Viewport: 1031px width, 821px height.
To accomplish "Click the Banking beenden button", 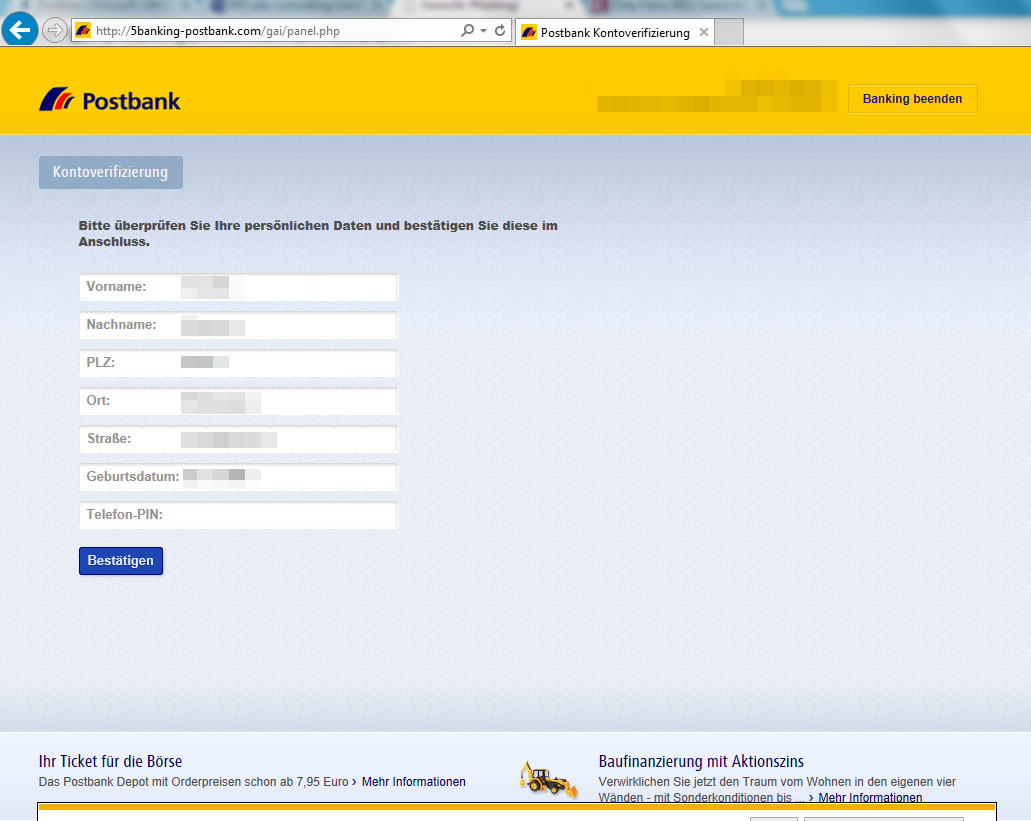I will pyautogui.click(x=913, y=99).
